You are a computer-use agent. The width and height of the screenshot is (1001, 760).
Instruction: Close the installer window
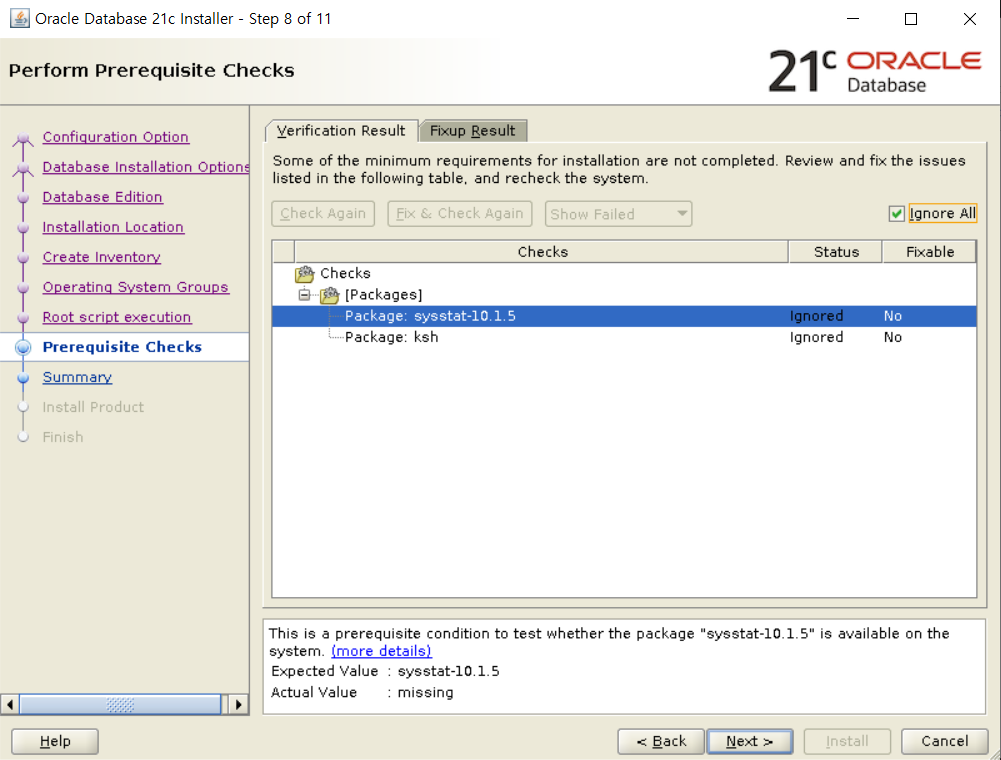pyautogui.click(x=970, y=19)
